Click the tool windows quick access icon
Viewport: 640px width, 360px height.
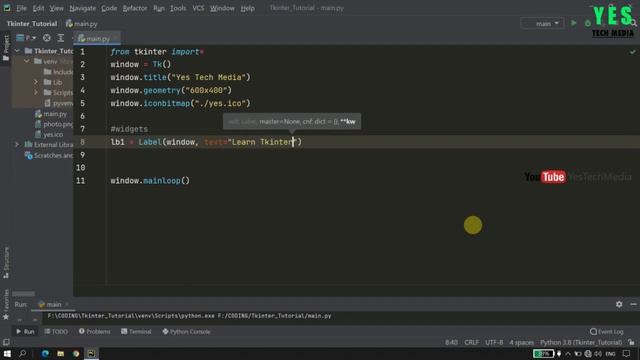pos(6,342)
